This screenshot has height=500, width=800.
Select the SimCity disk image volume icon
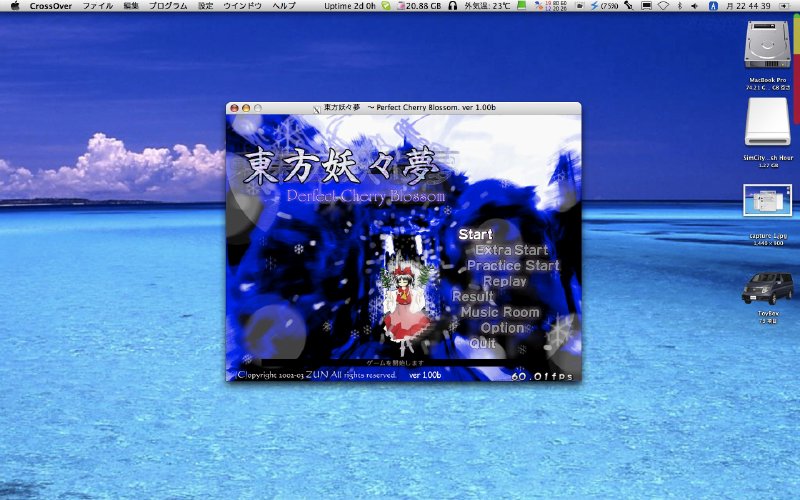pyautogui.click(x=767, y=121)
